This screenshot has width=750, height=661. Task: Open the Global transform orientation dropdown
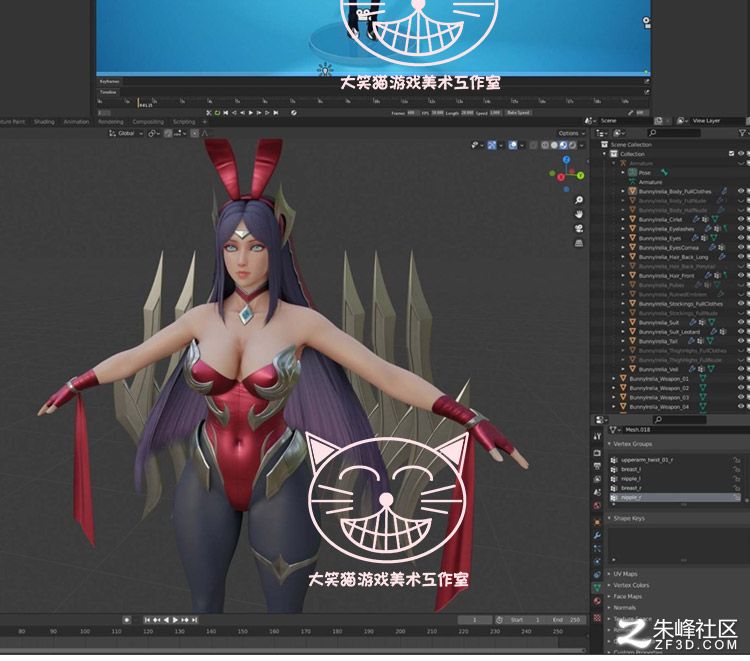coord(126,133)
